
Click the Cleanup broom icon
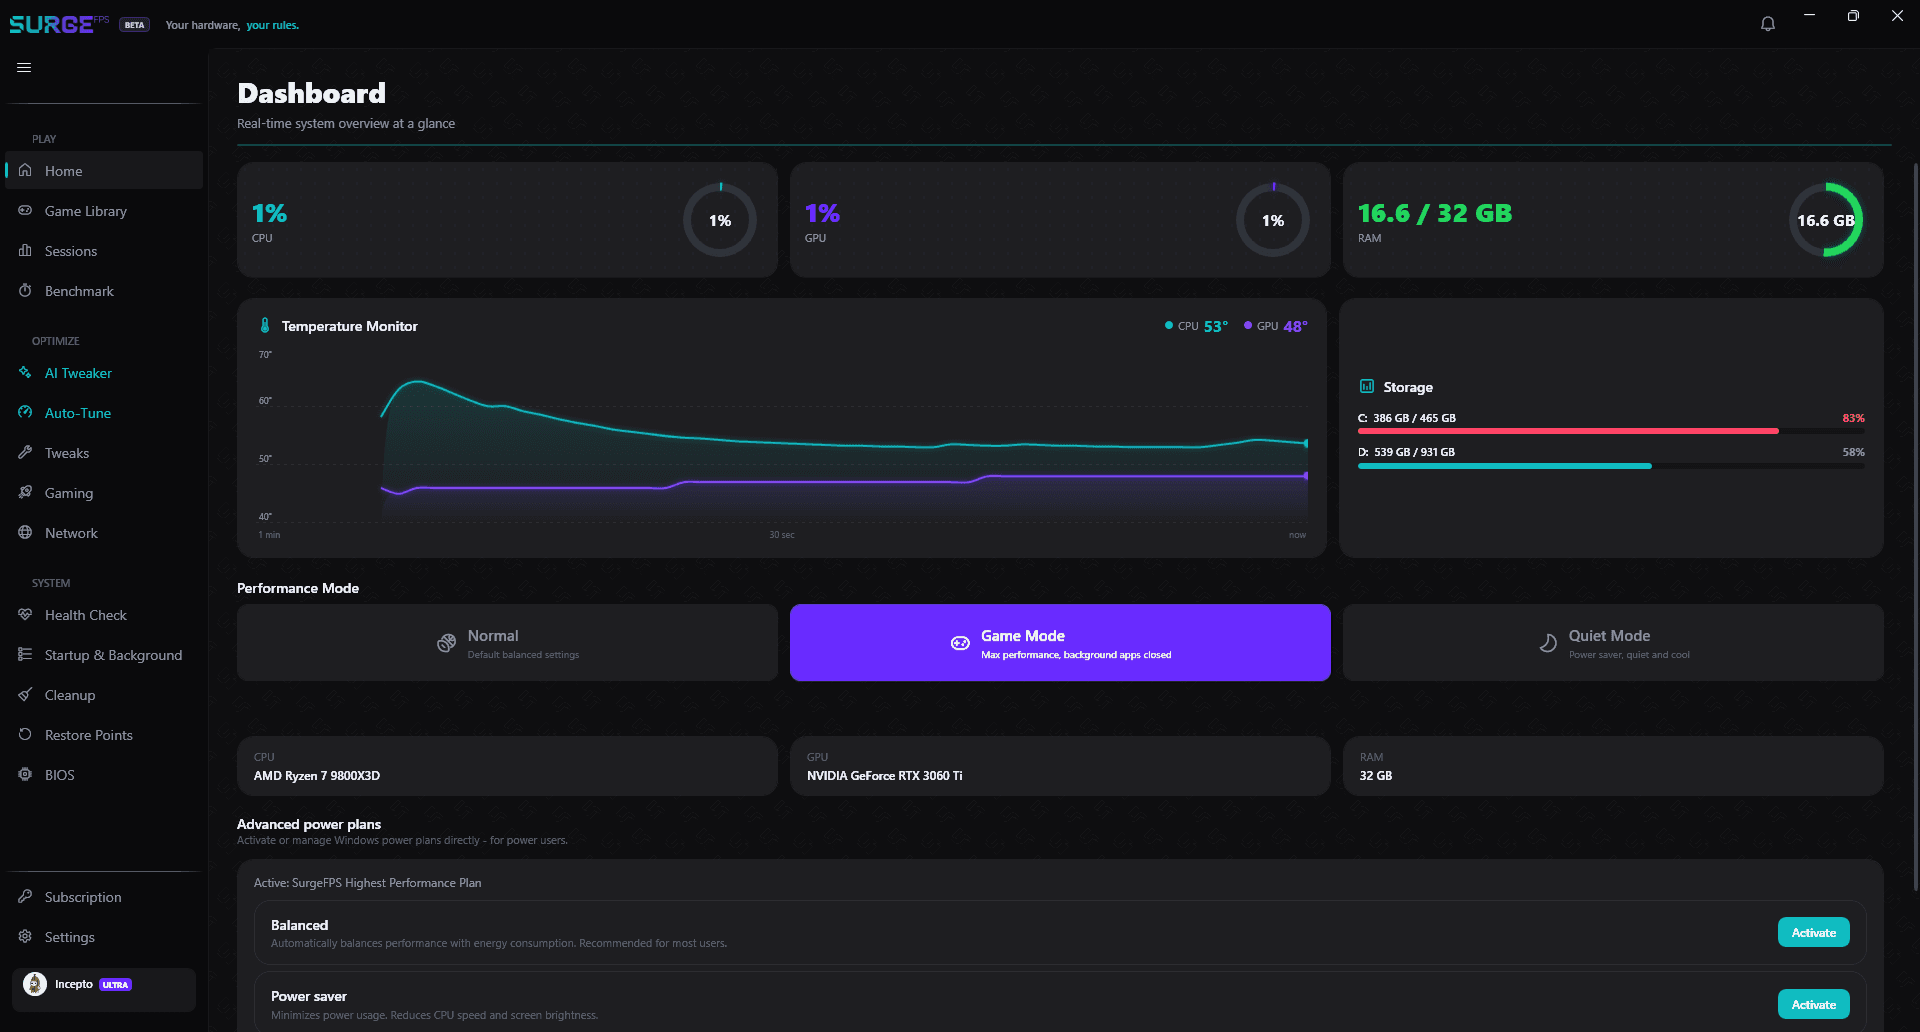25,694
